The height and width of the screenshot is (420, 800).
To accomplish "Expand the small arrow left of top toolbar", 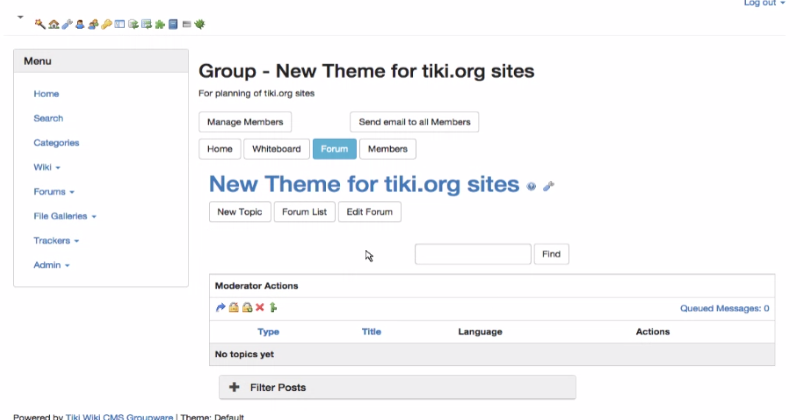I will [20, 17].
